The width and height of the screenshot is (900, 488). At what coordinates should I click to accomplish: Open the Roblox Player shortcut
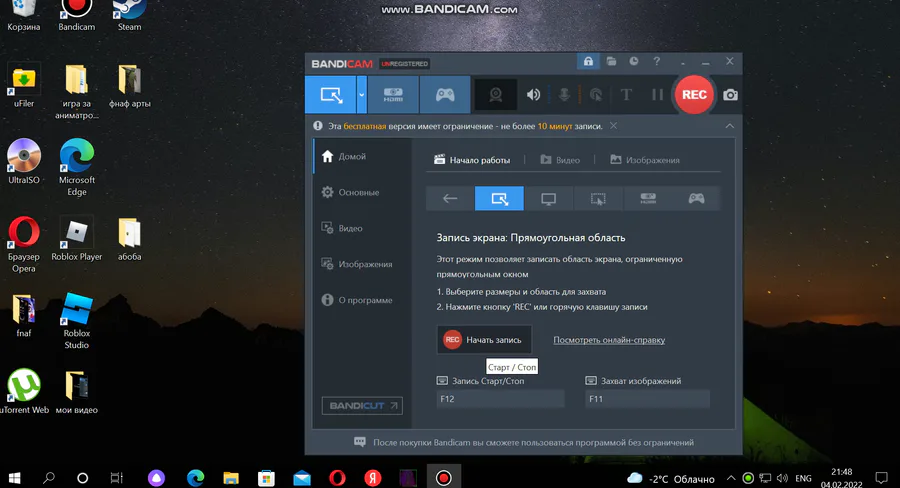[x=76, y=239]
